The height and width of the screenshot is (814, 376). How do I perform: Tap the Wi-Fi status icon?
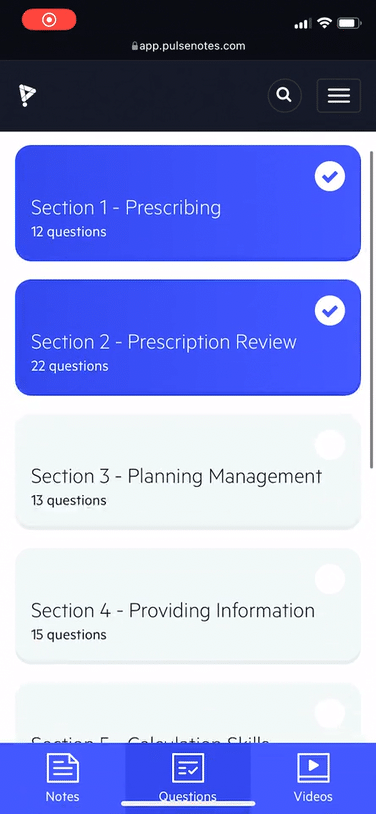pyautogui.click(x=325, y=23)
